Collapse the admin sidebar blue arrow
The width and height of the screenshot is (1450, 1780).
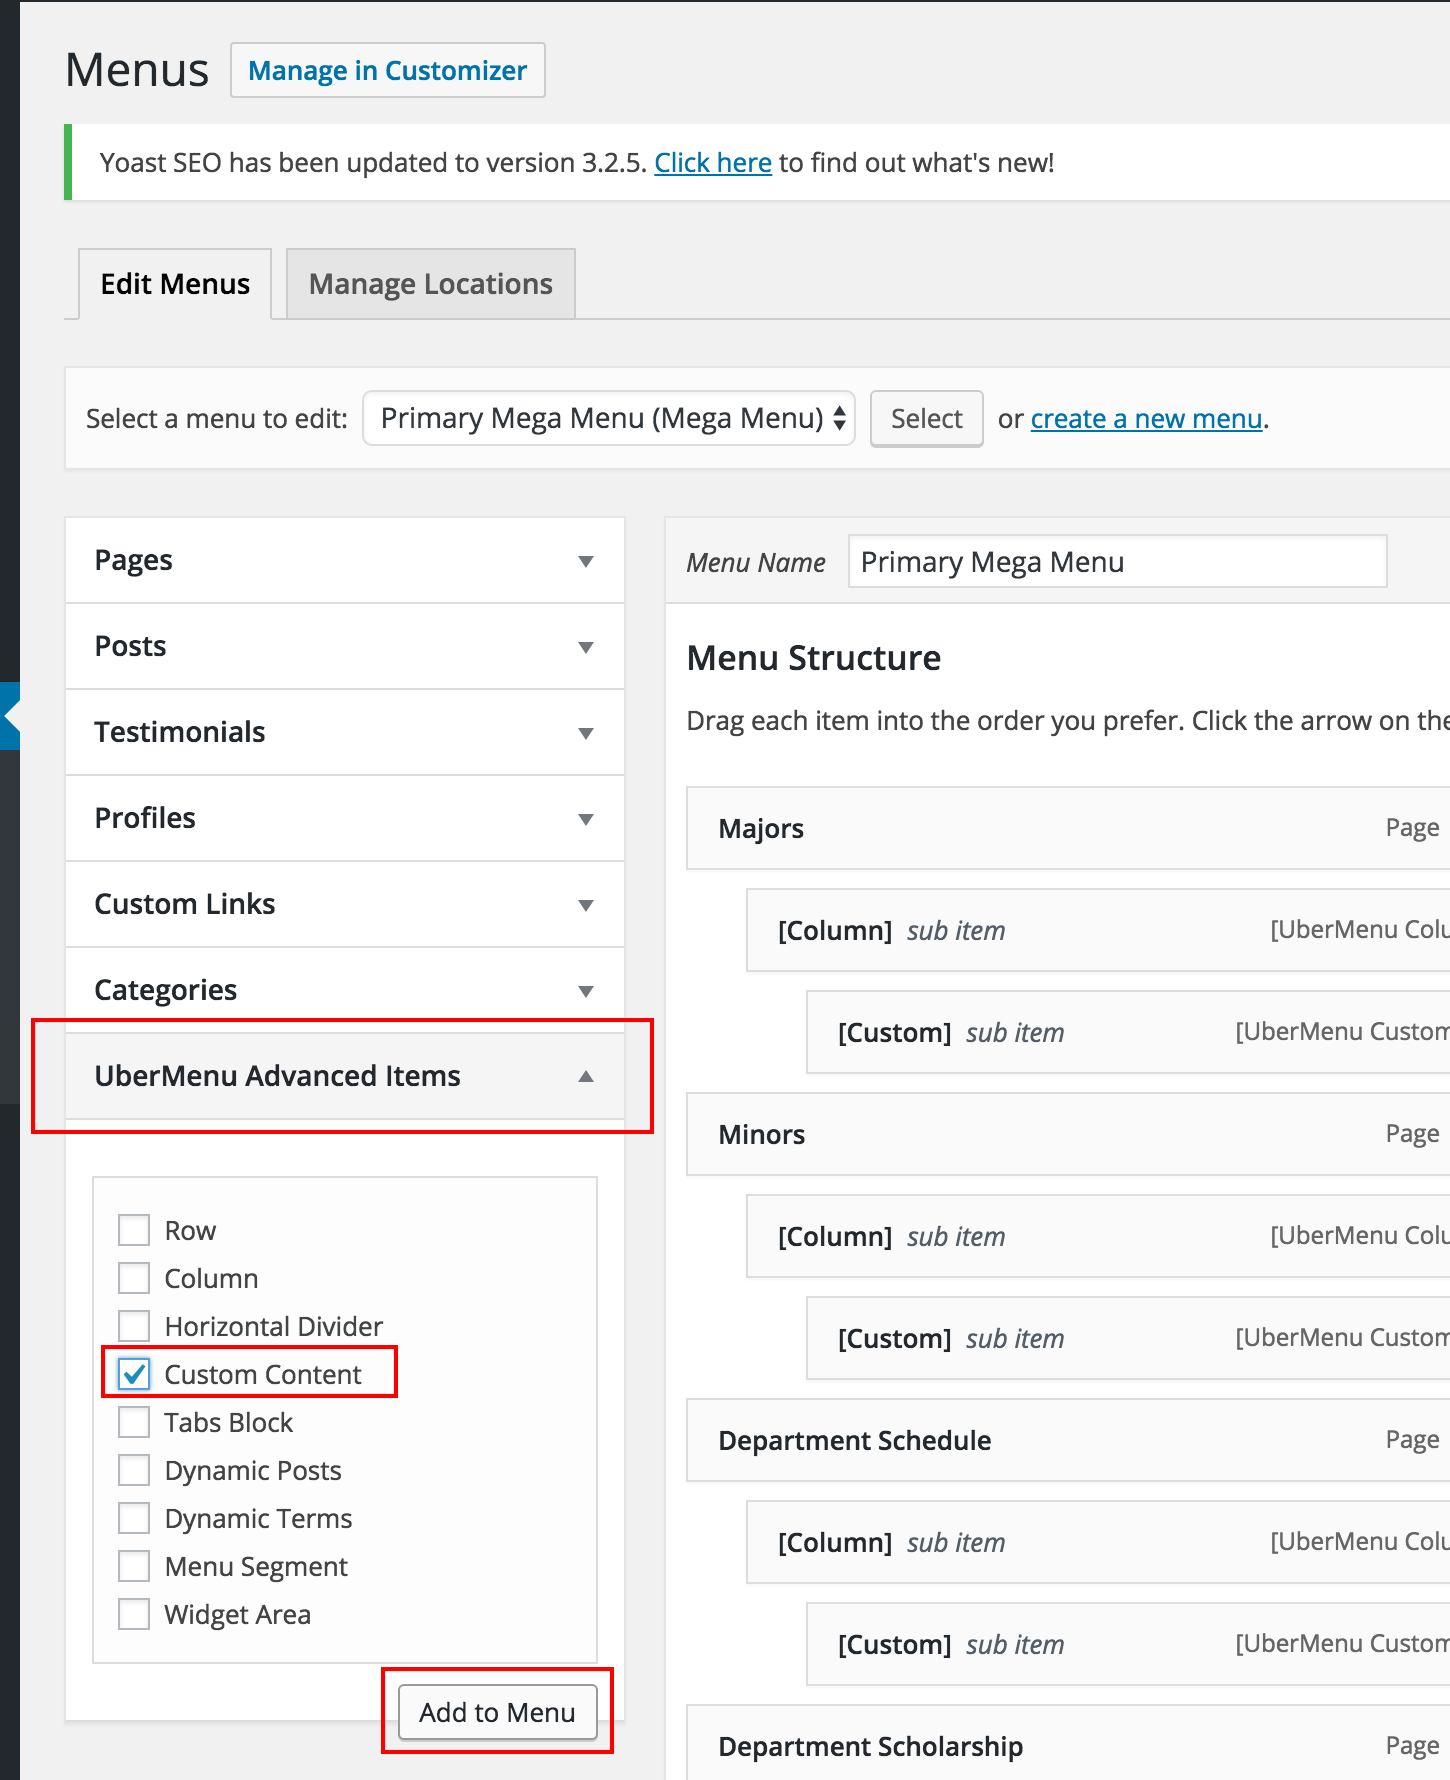[x=10, y=716]
